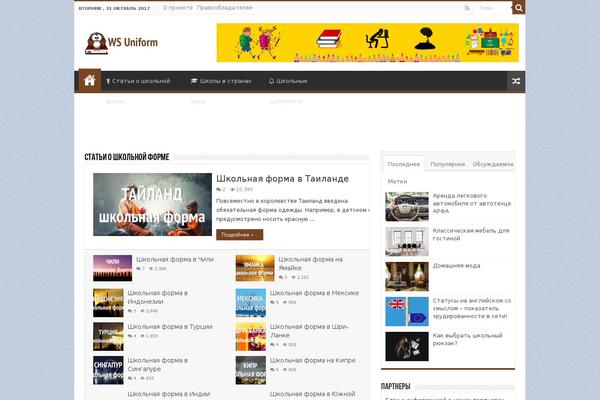Click the comments icon under Thailand article
The width and height of the screenshot is (600, 400).
pyautogui.click(x=218, y=189)
